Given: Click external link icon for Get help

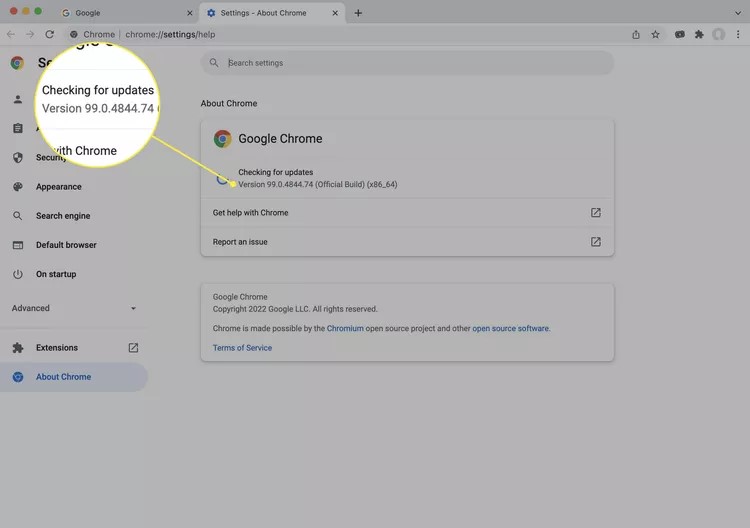Looking at the screenshot, I should [596, 212].
